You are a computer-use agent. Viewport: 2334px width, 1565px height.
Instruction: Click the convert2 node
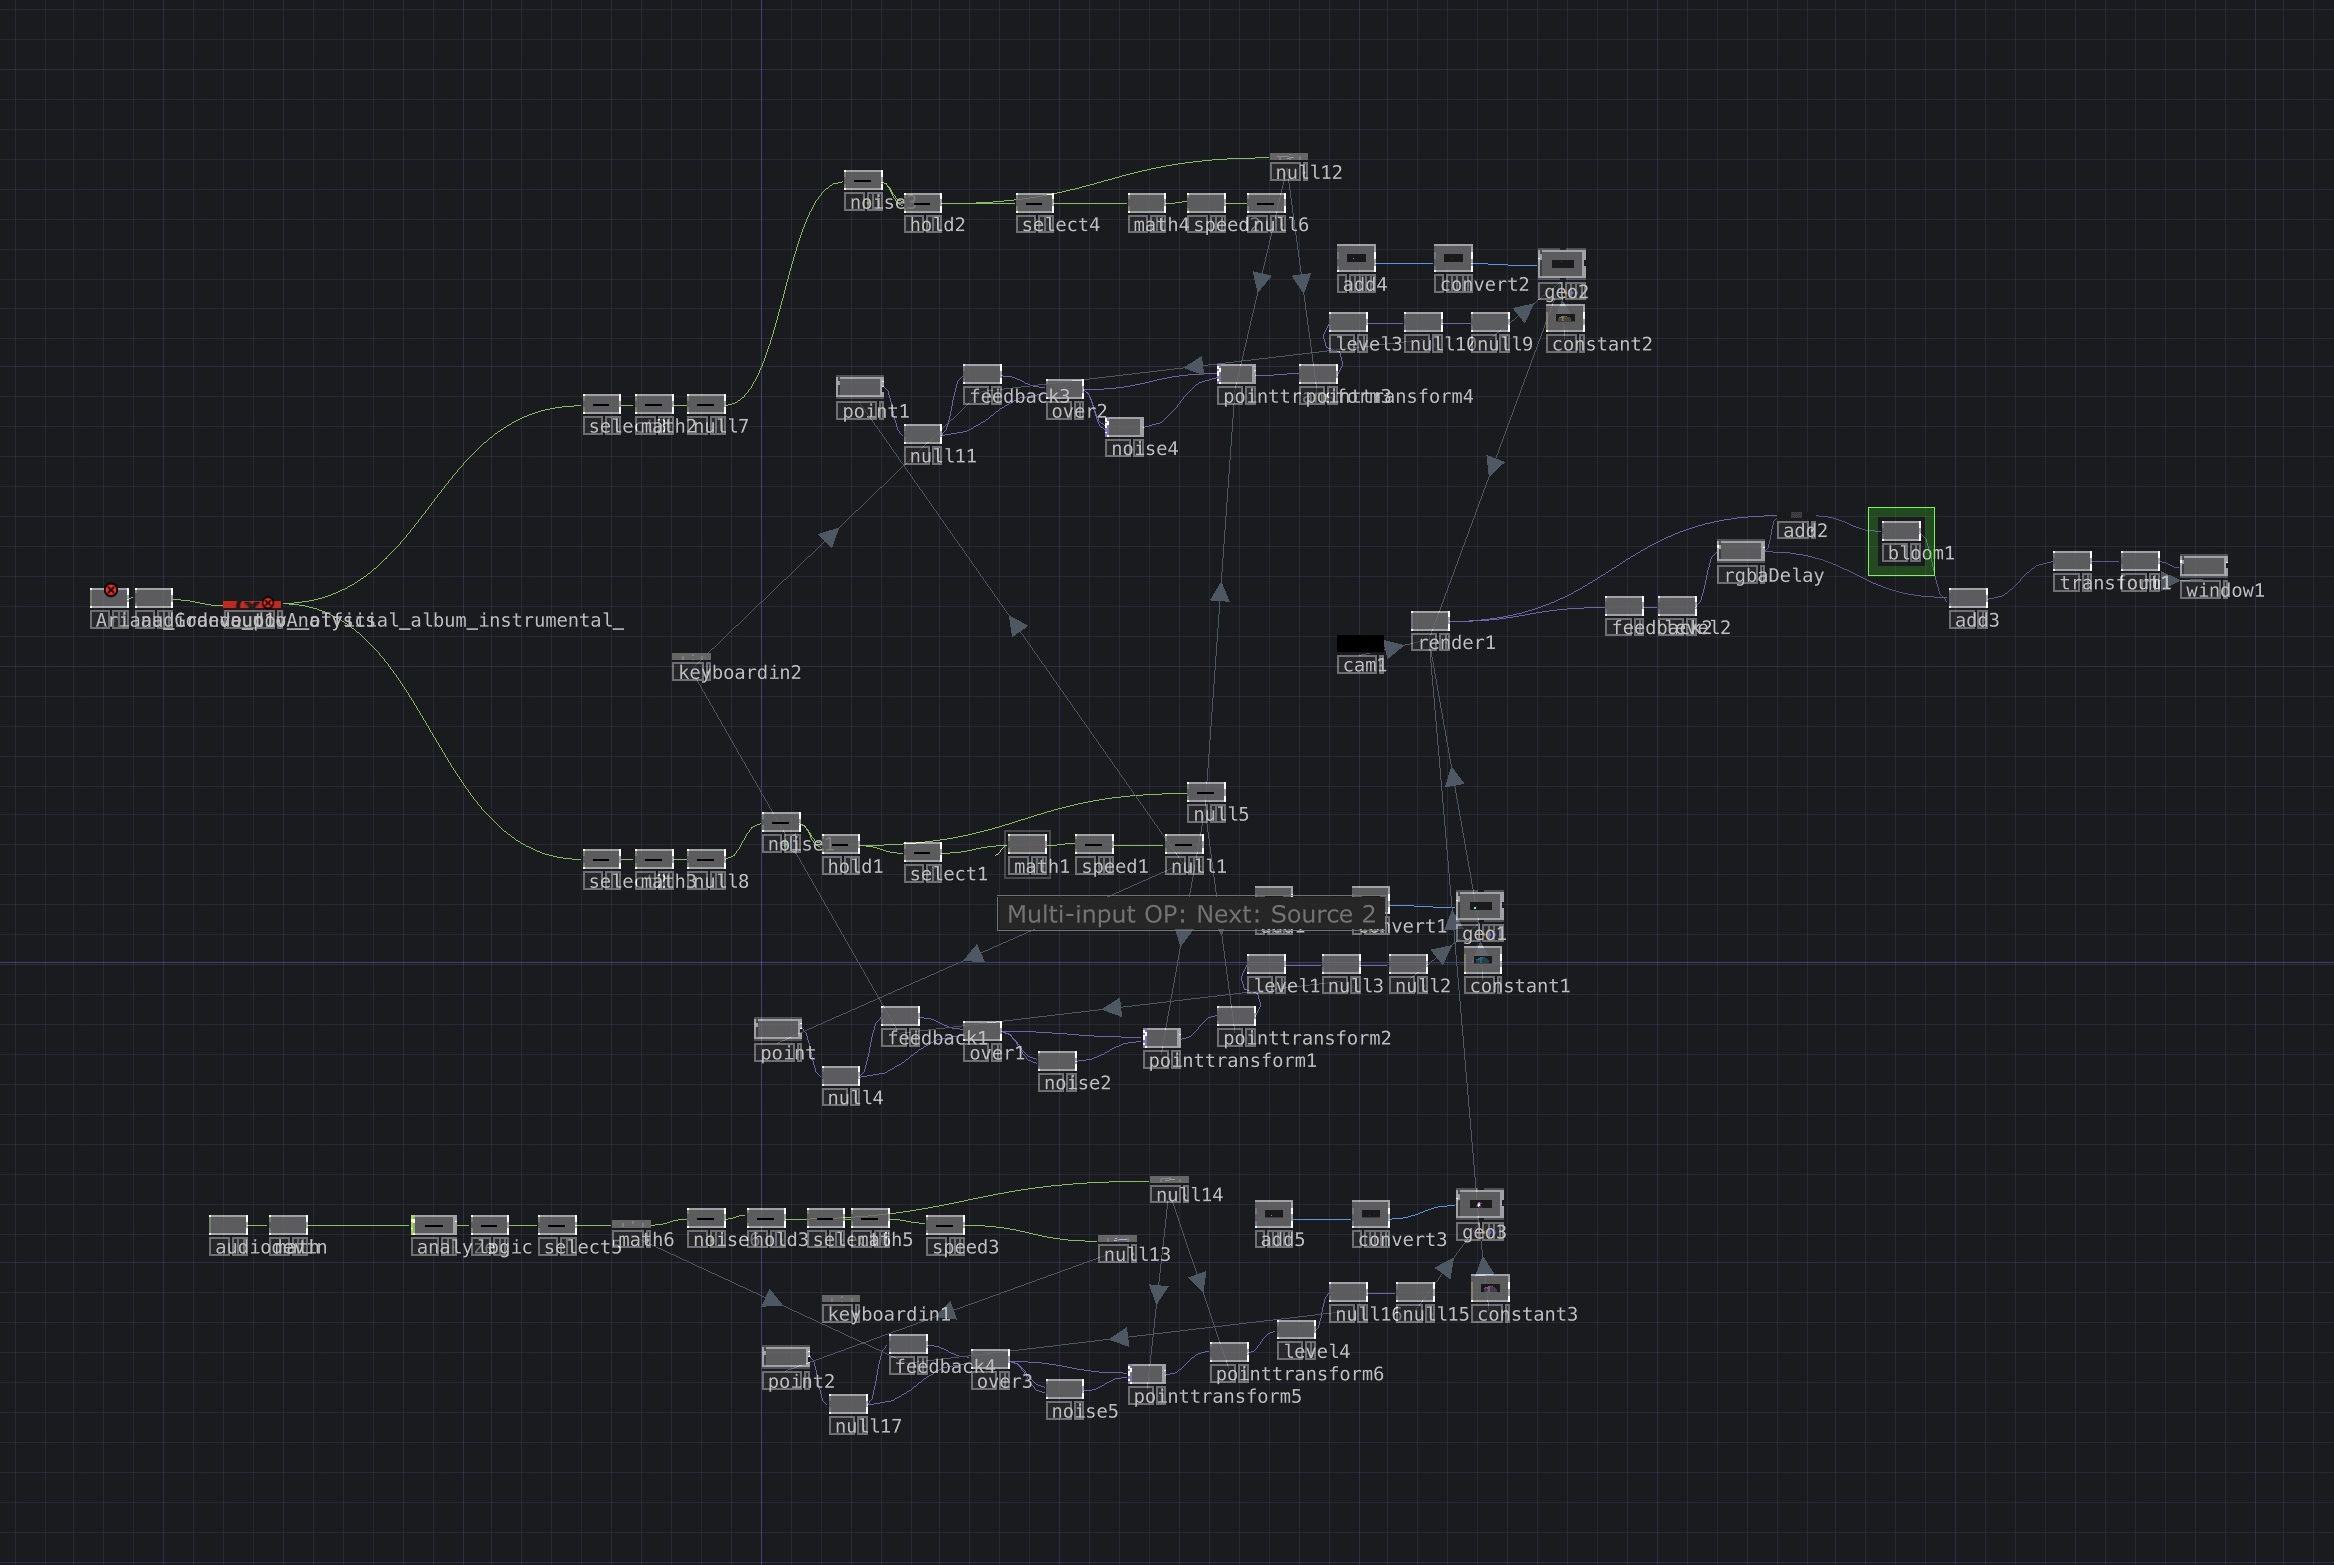click(x=1453, y=258)
